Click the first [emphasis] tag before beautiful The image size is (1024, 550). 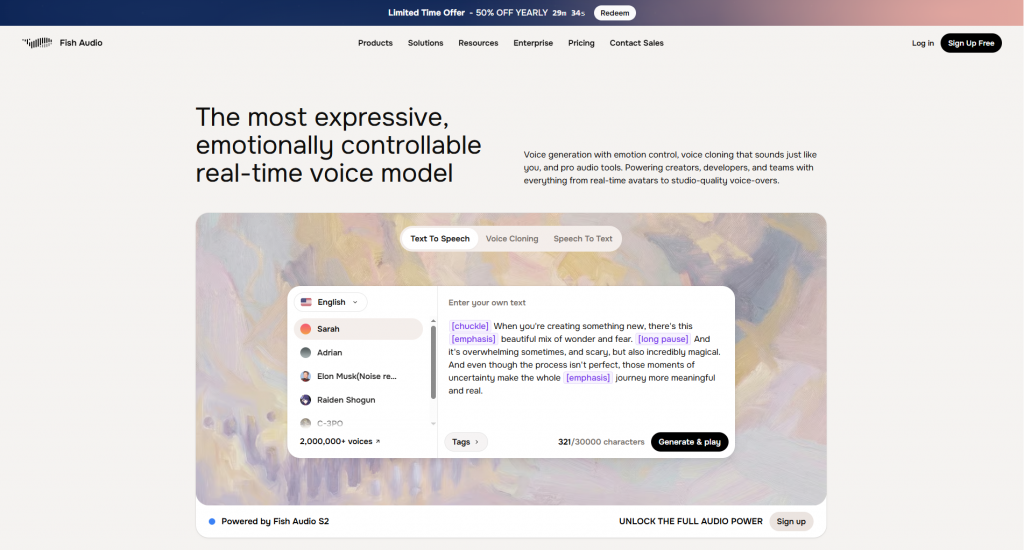click(x=473, y=339)
